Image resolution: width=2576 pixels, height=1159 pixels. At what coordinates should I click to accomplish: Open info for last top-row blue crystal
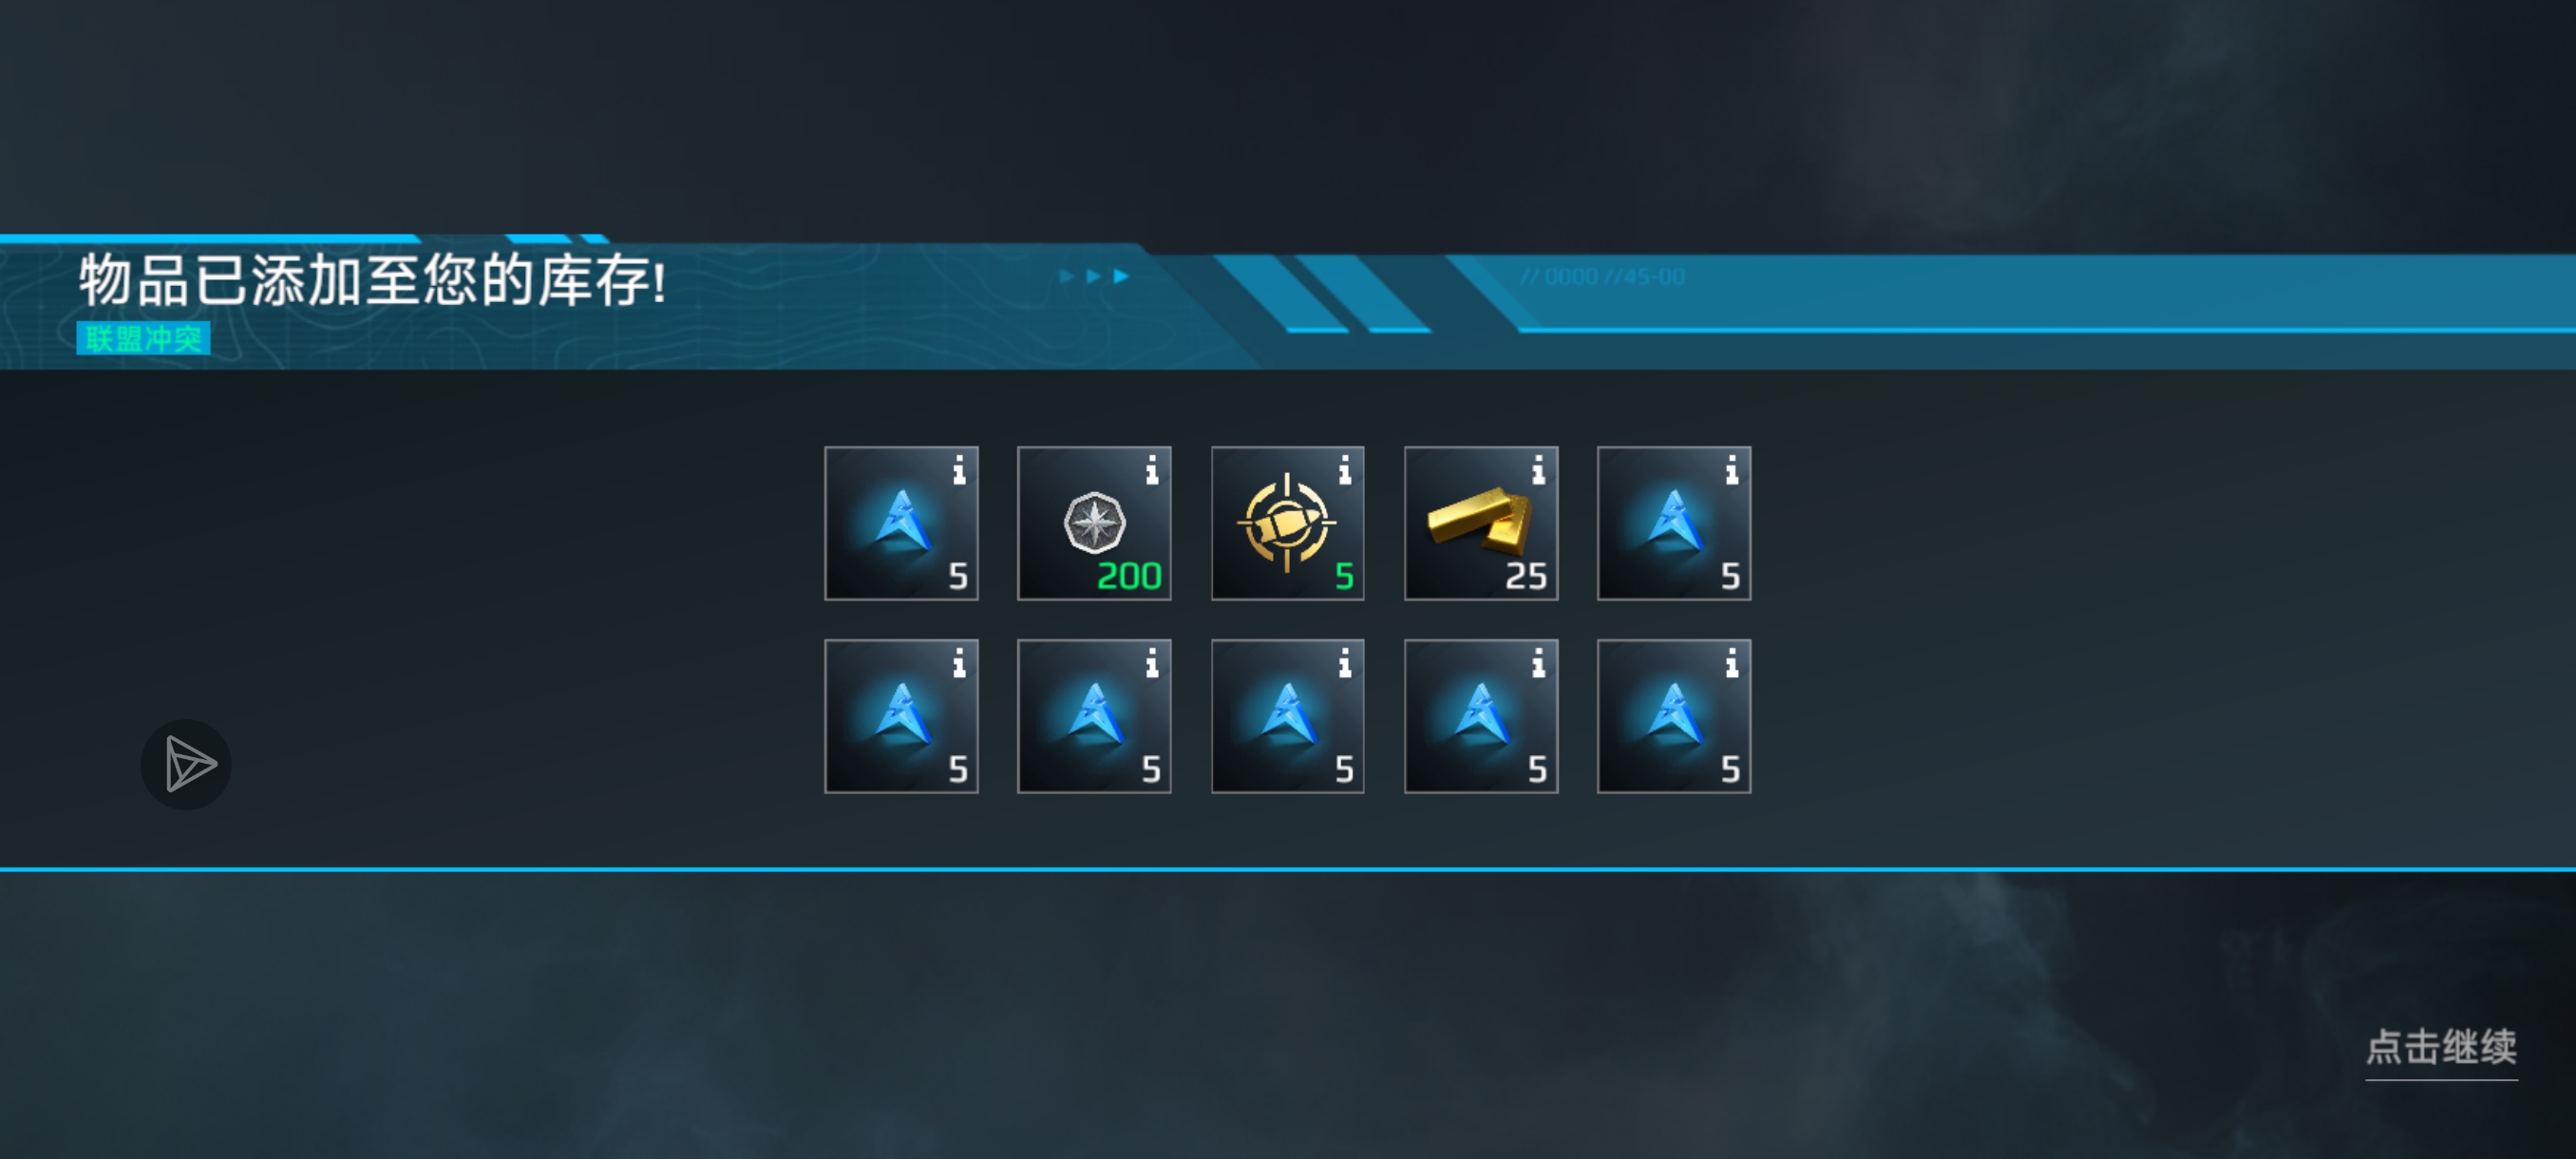click(1731, 470)
